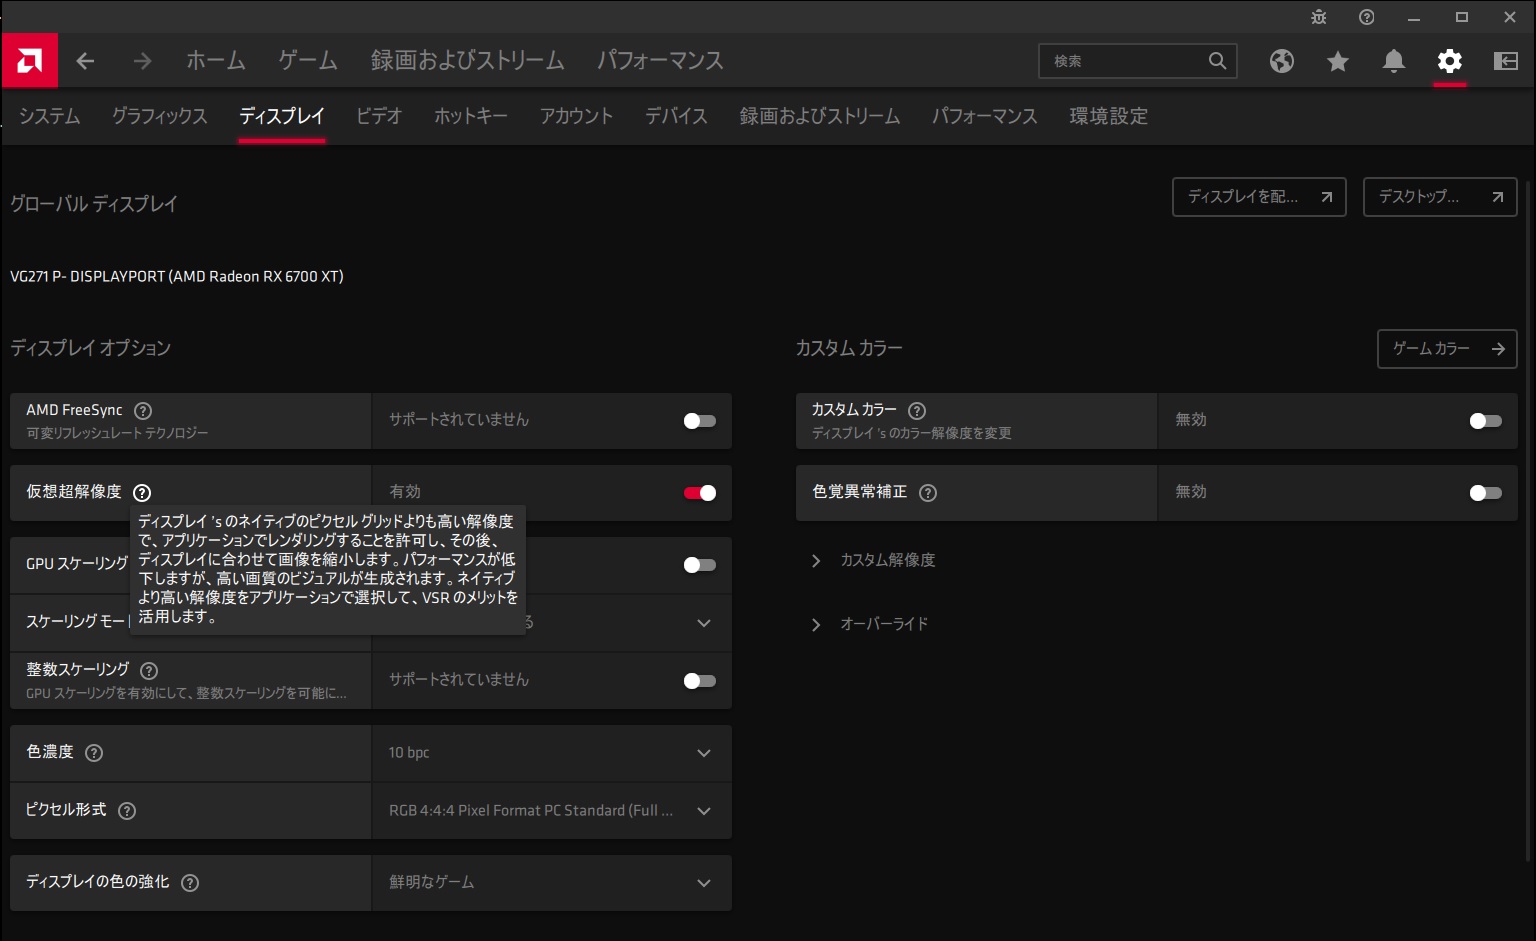Switch to the グラフィックス tab
The height and width of the screenshot is (941, 1536).
pyautogui.click(x=159, y=116)
